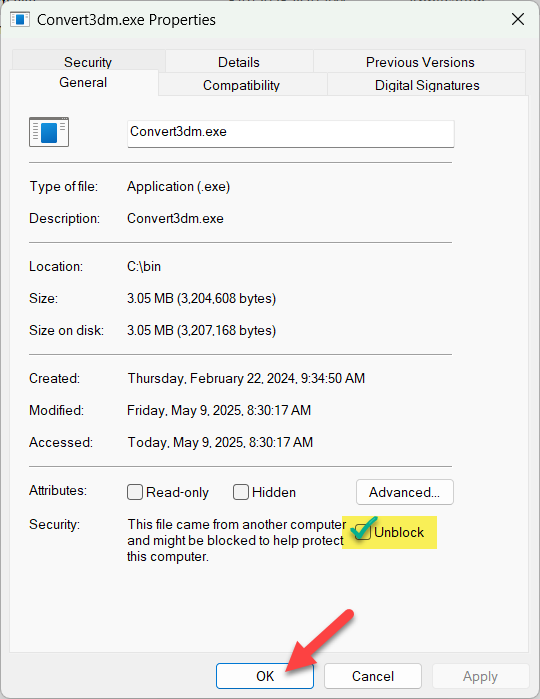Enable the Read-only attribute checkbox
The height and width of the screenshot is (699, 540).
click(135, 492)
